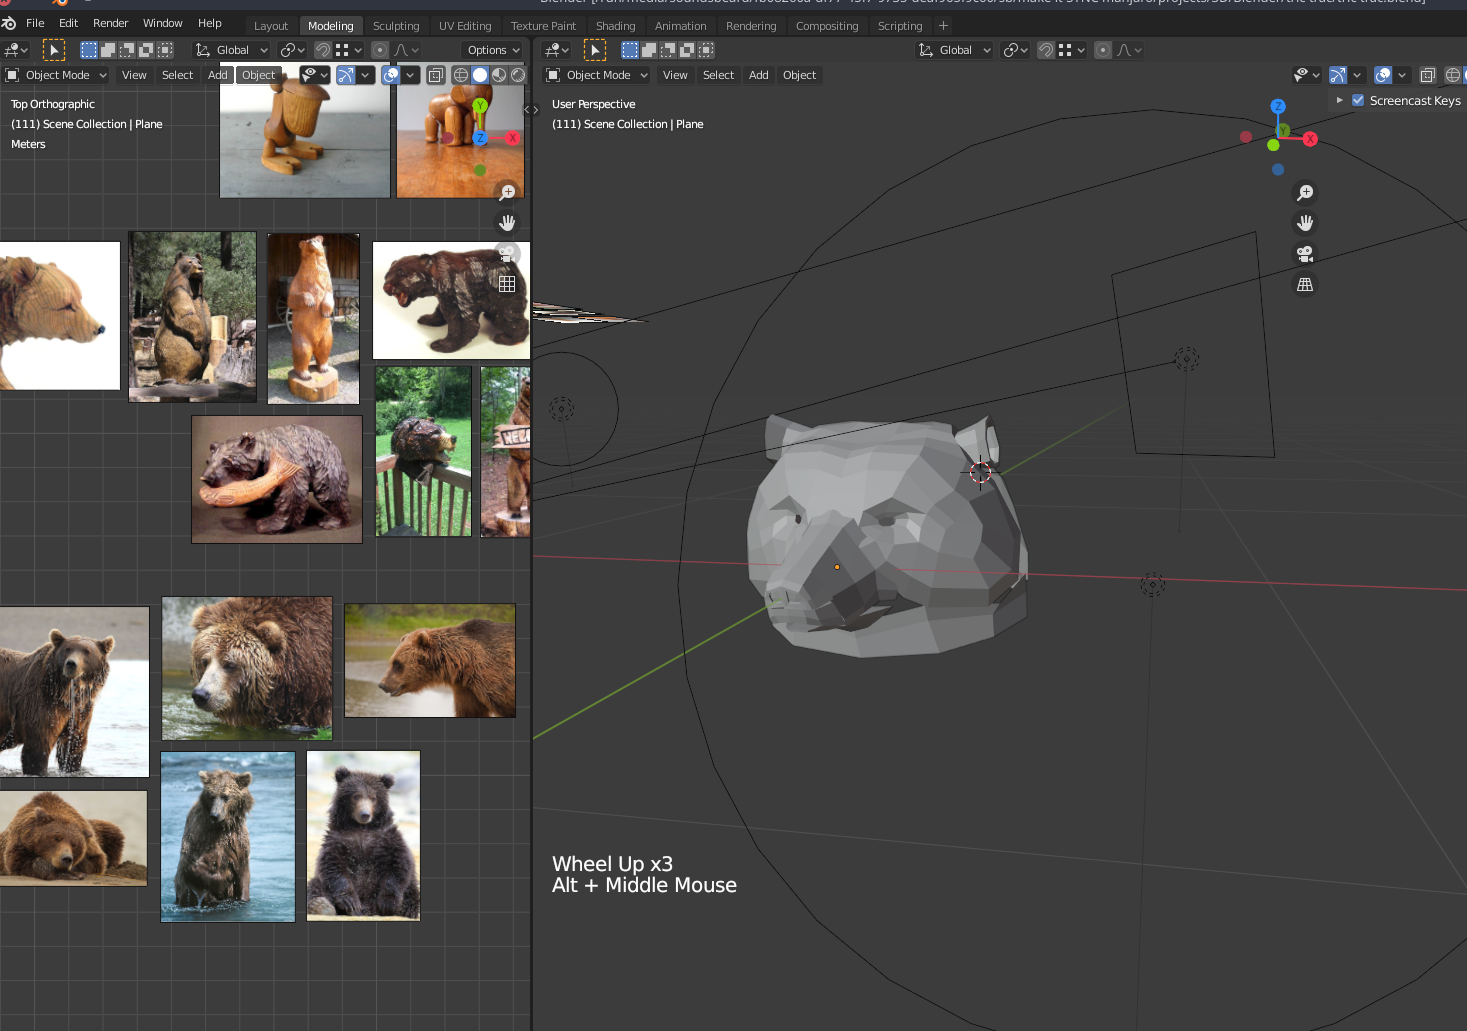This screenshot has width=1467, height=1031.
Task: Open visibility and selectability dropdown in left viewport
Action: [x=315, y=75]
